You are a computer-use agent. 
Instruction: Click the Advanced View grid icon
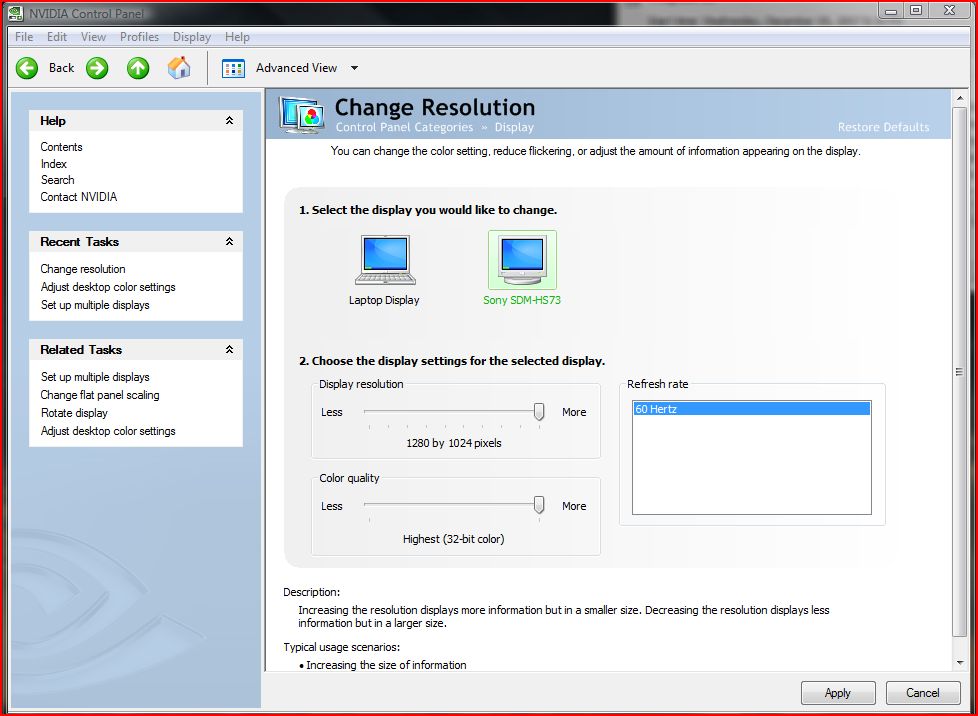pyautogui.click(x=233, y=68)
